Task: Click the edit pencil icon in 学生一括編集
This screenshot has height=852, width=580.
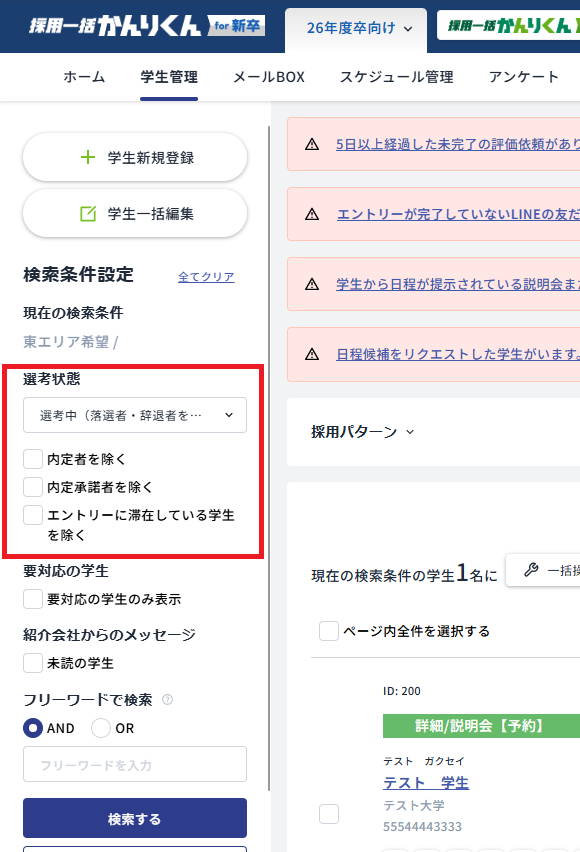Action: point(88,214)
